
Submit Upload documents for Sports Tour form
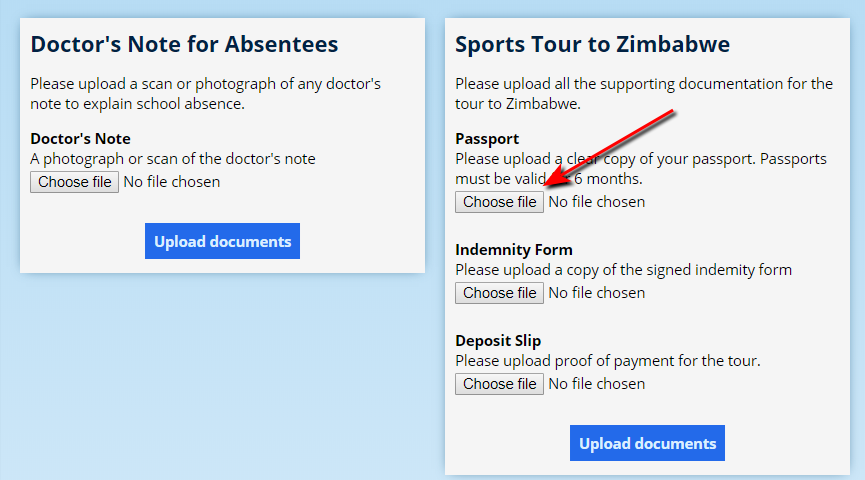point(647,443)
